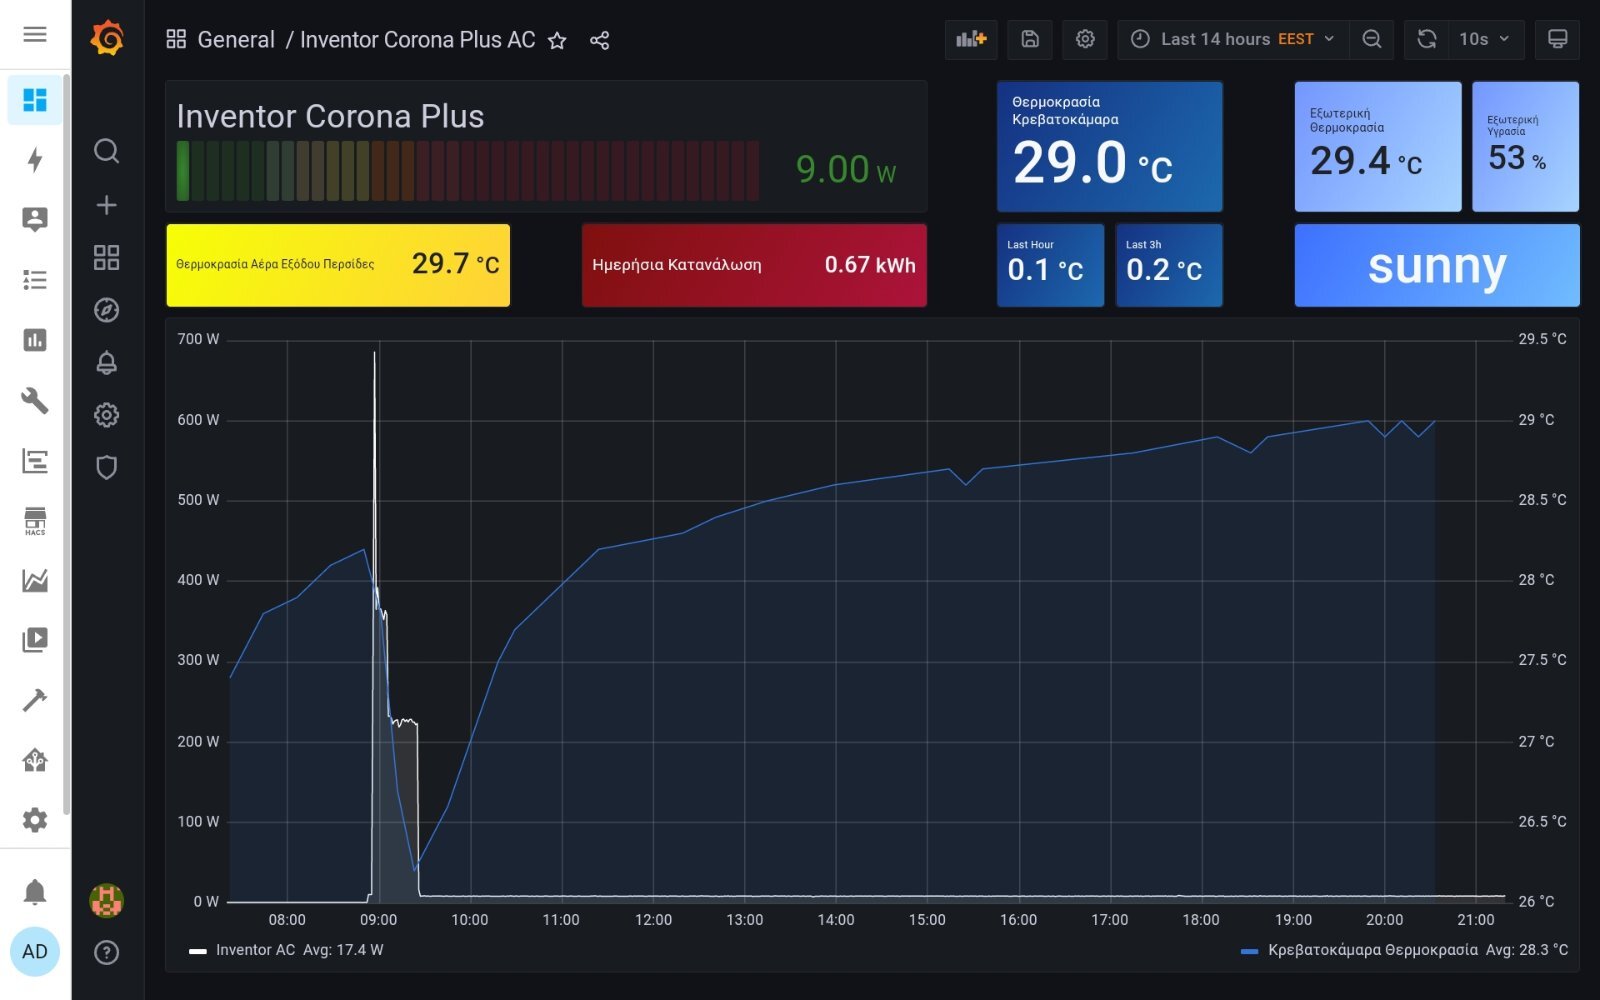The height and width of the screenshot is (1000, 1600).
Task: Open the Grafana line chart sidebar icon
Action: (x=35, y=580)
